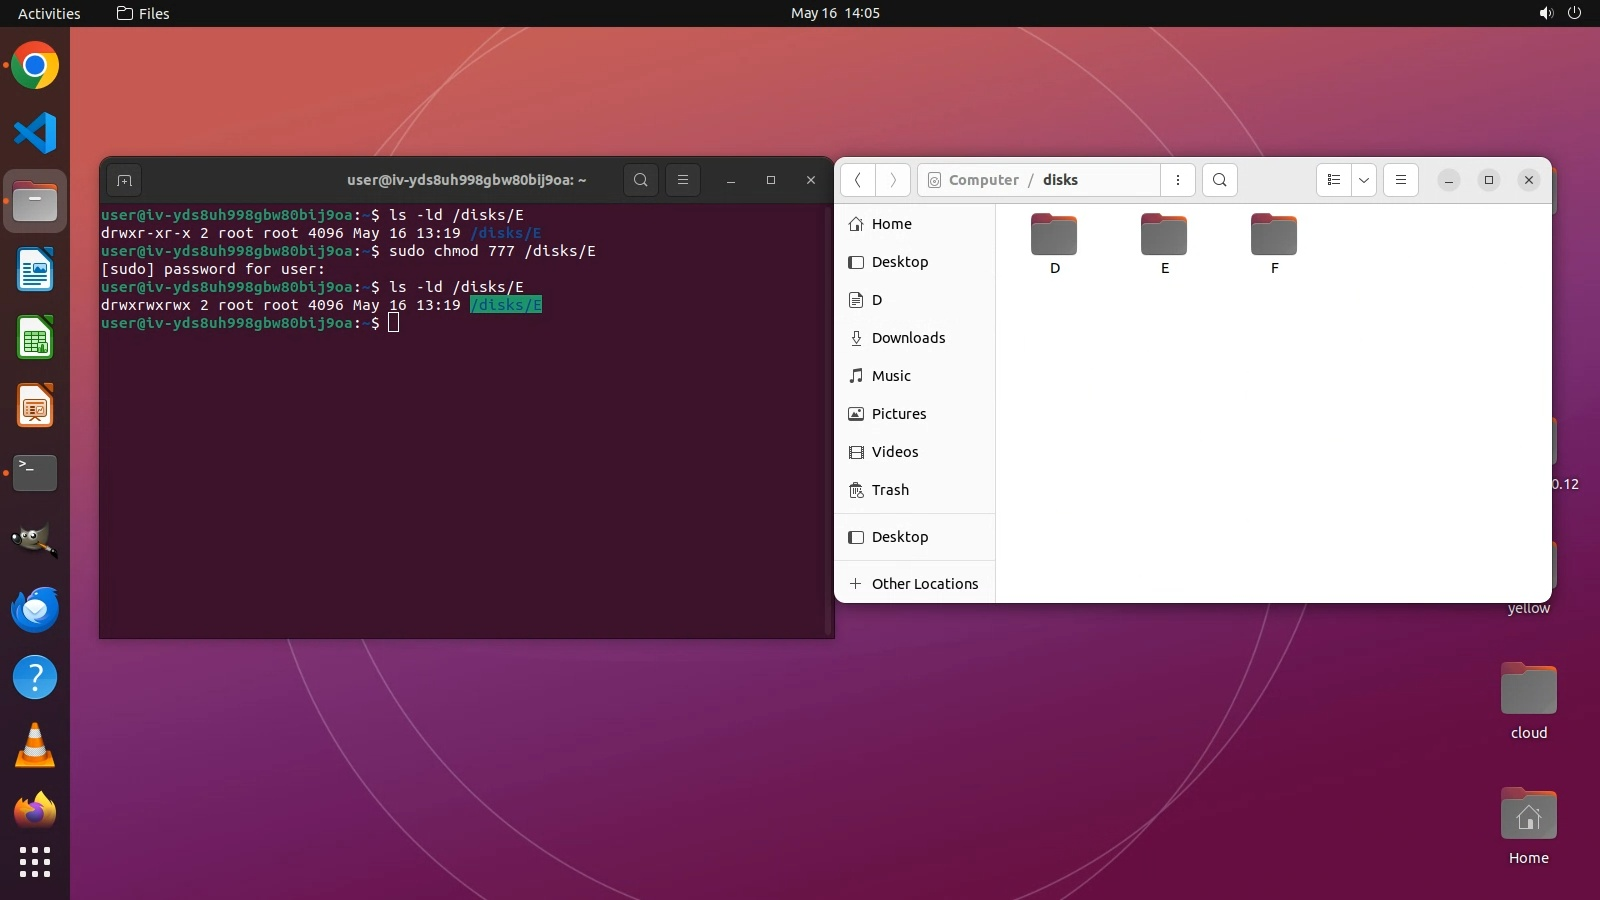Click the terminal new tab icon

coord(124,180)
